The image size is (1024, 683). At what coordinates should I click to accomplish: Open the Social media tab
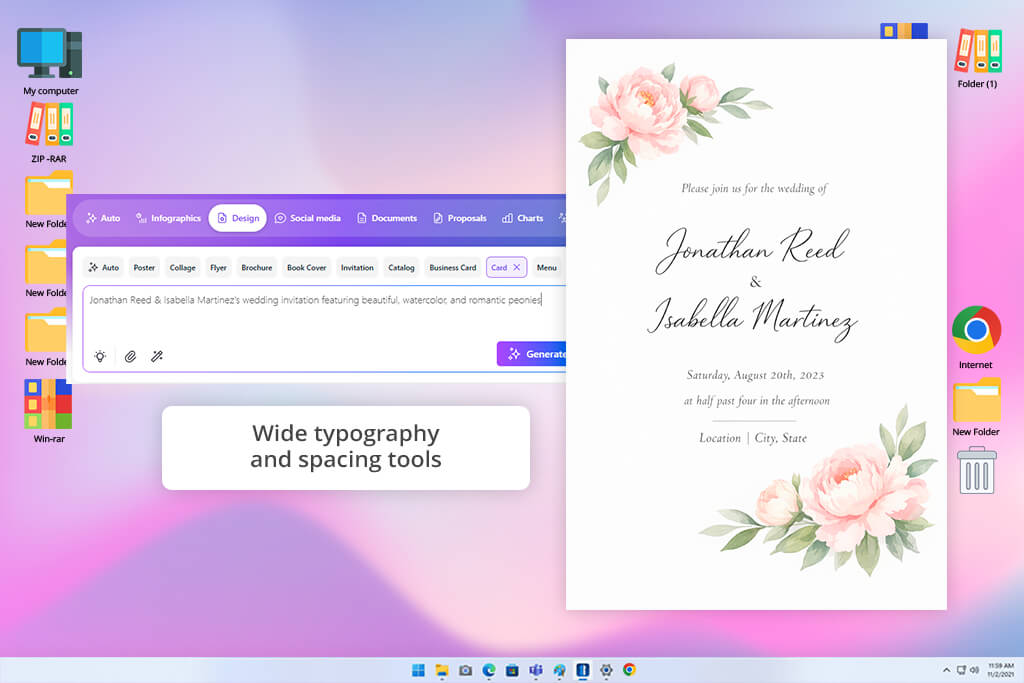(x=308, y=218)
